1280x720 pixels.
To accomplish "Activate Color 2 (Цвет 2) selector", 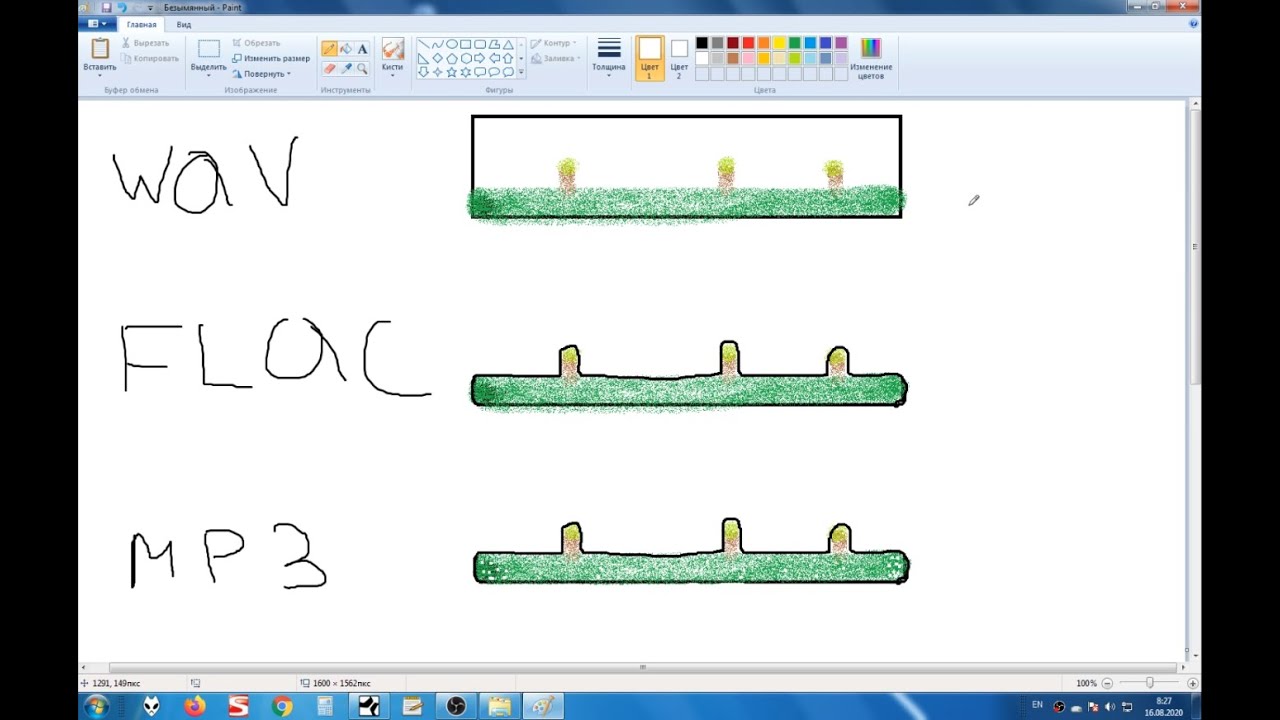I will pos(679,59).
